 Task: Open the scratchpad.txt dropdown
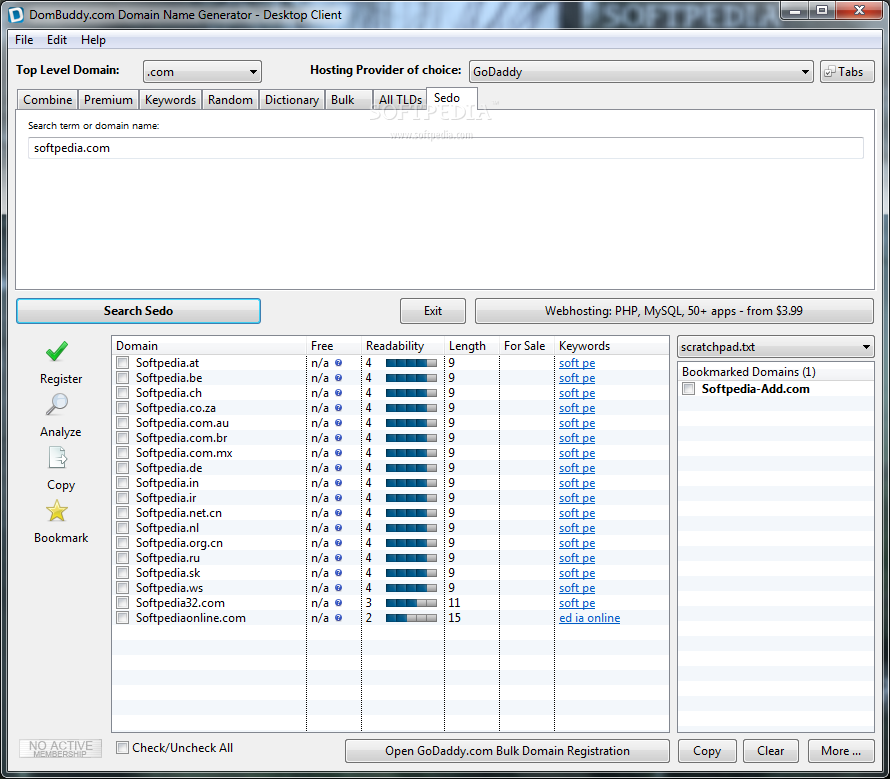tap(775, 347)
